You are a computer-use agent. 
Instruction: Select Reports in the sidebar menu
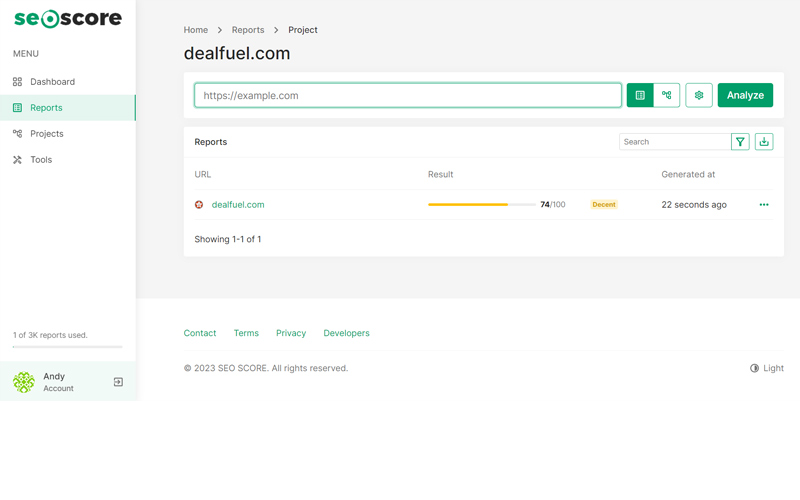(x=68, y=108)
